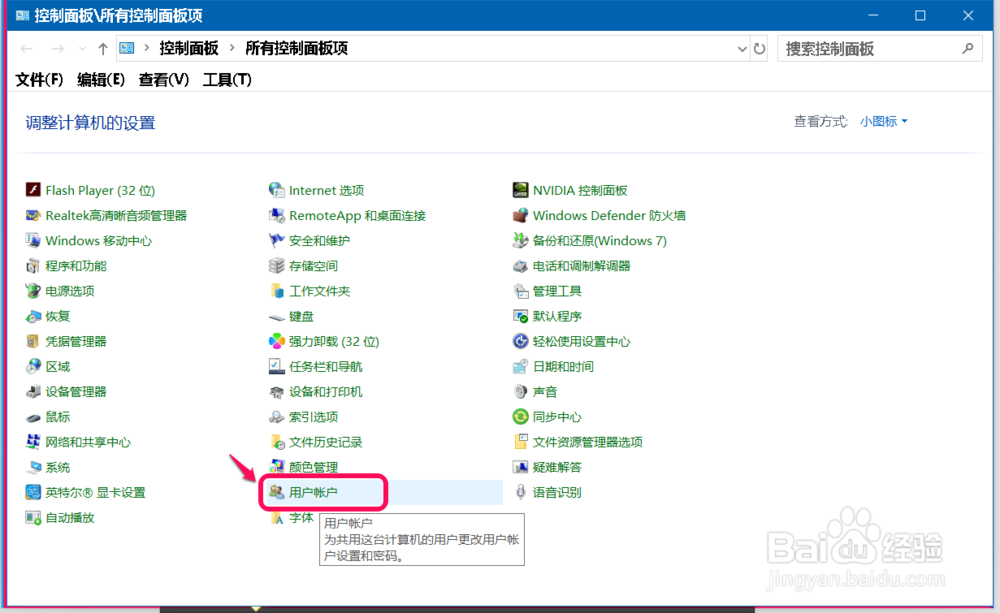Open the NVIDIA 控制面板 icon
The height and width of the screenshot is (613, 1000).
pyautogui.click(x=520, y=190)
